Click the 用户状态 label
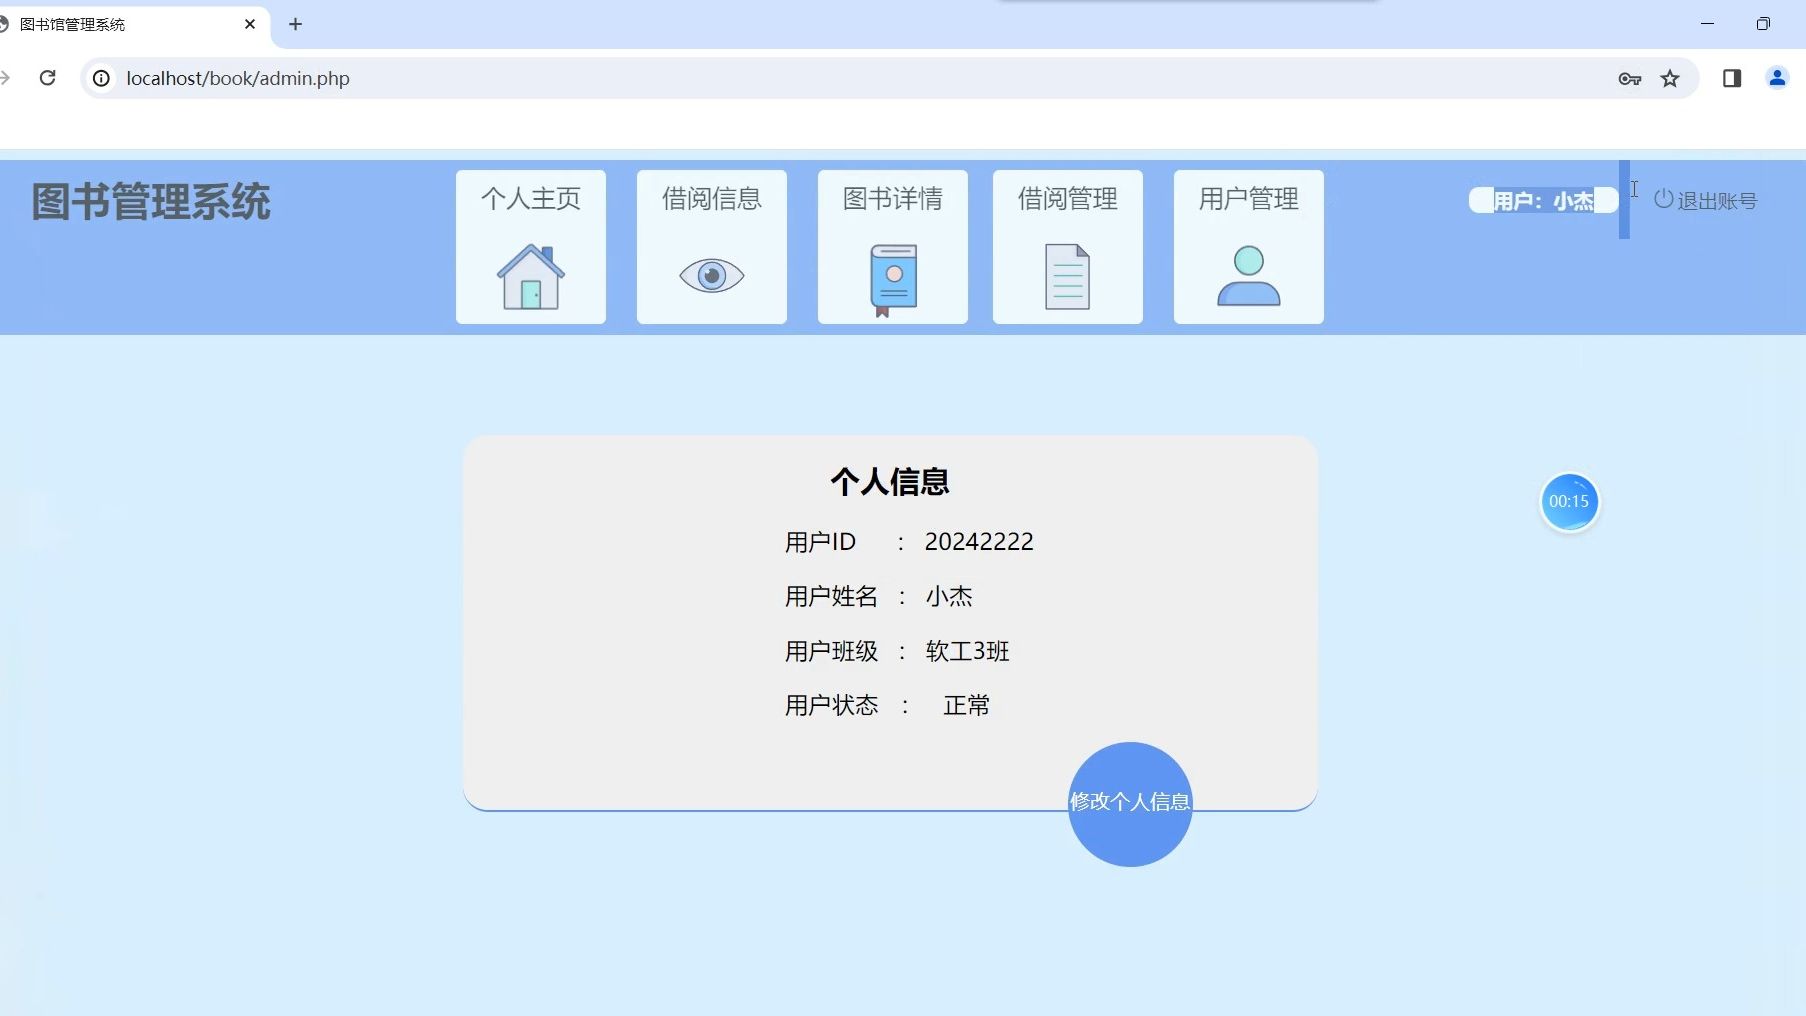The height and width of the screenshot is (1016, 1806). [x=831, y=706]
